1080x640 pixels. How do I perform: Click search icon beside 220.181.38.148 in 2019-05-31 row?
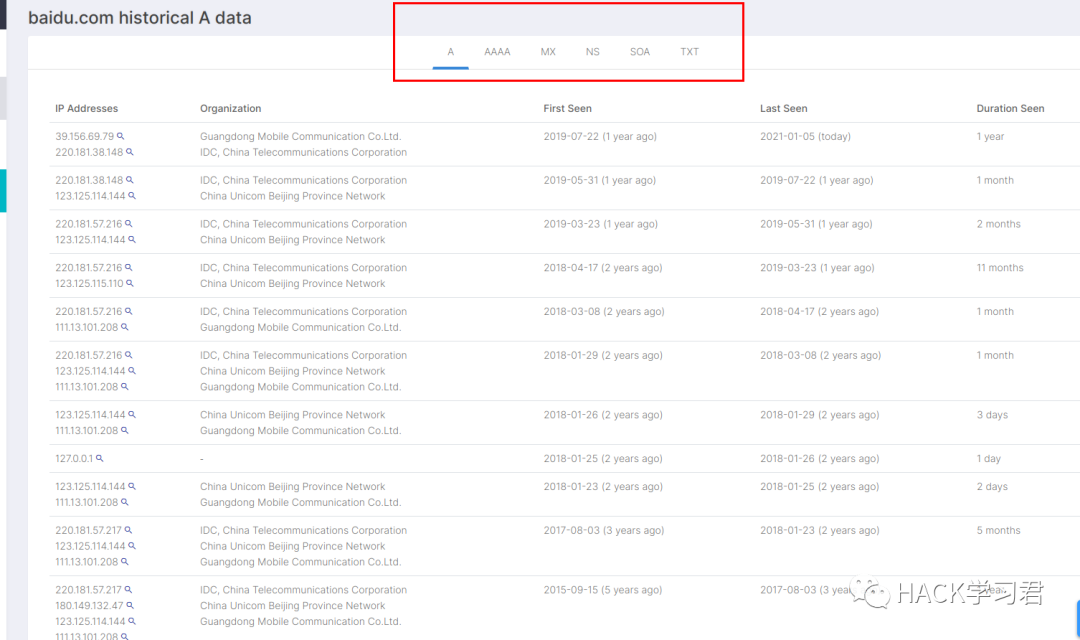pos(129,180)
